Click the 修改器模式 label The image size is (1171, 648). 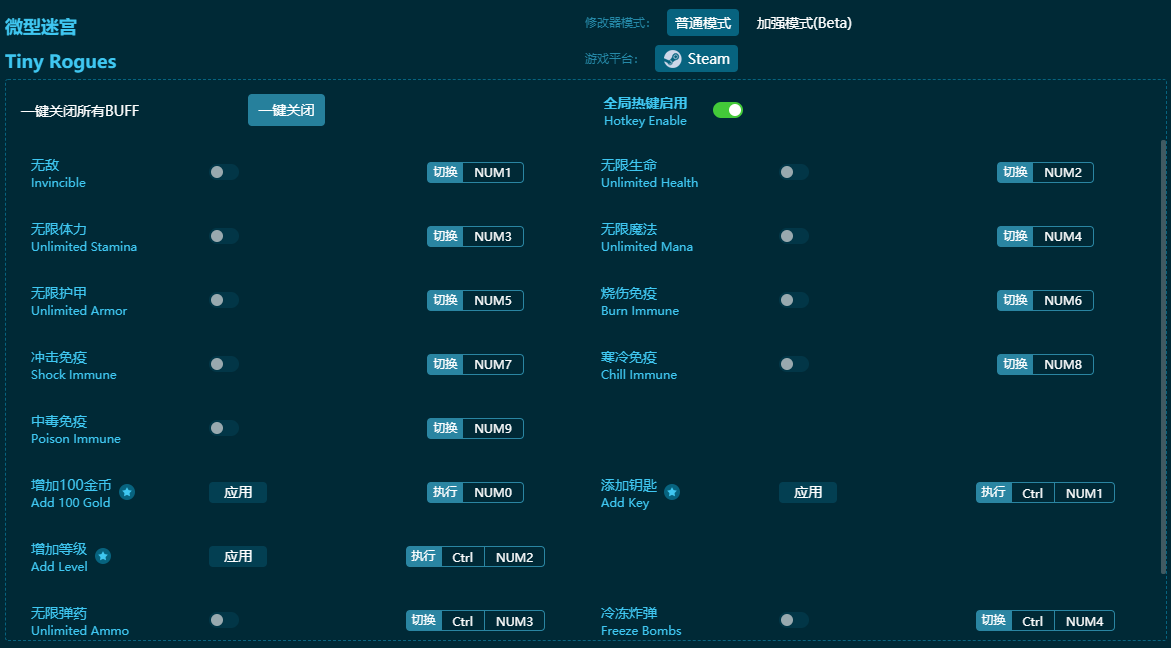tap(617, 23)
